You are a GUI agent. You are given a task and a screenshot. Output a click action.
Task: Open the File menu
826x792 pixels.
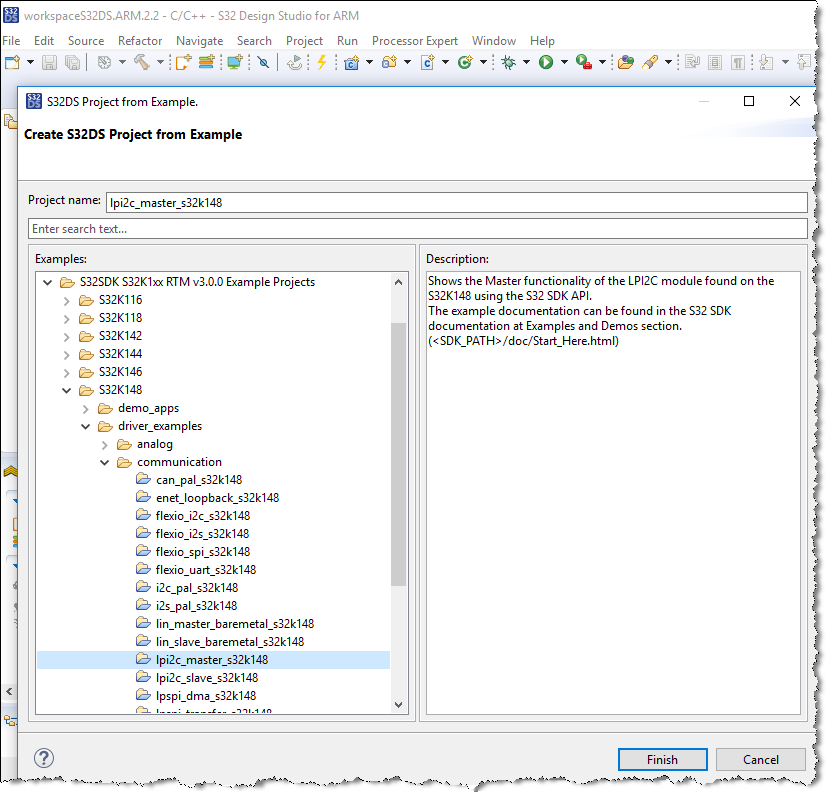pos(11,41)
